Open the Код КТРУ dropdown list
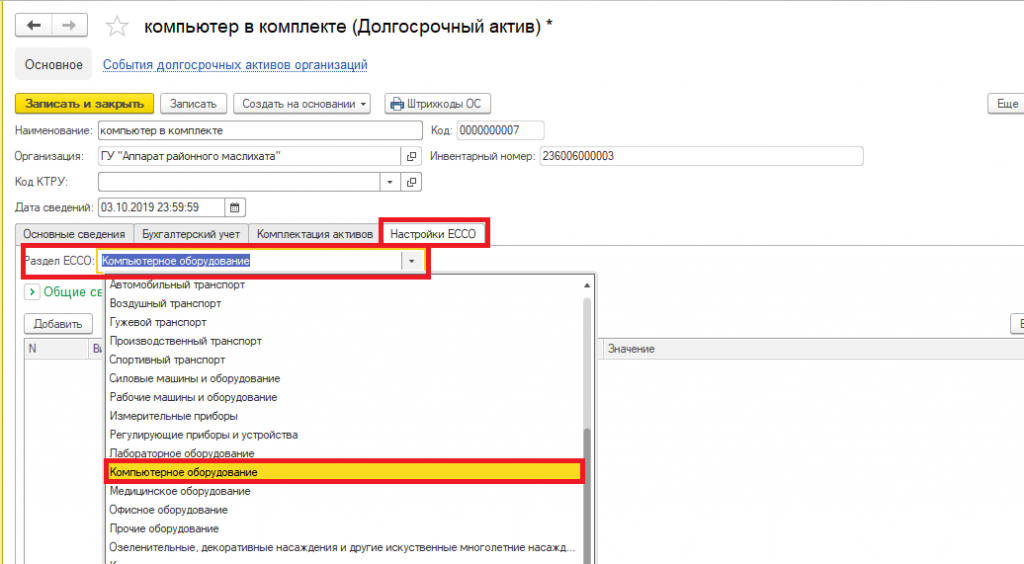The height and width of the screenshot is (564, 1024). [x=390, y=182]
